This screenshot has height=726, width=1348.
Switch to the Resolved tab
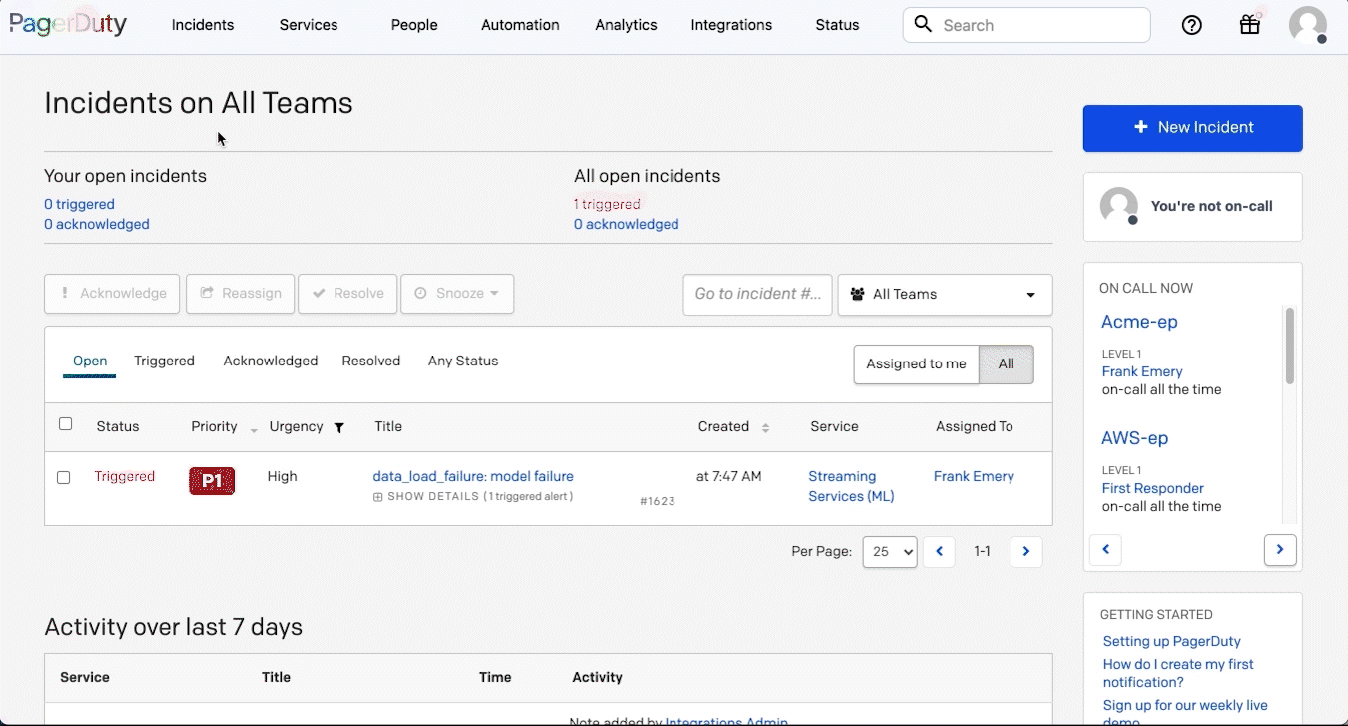[x=370, y=360]
